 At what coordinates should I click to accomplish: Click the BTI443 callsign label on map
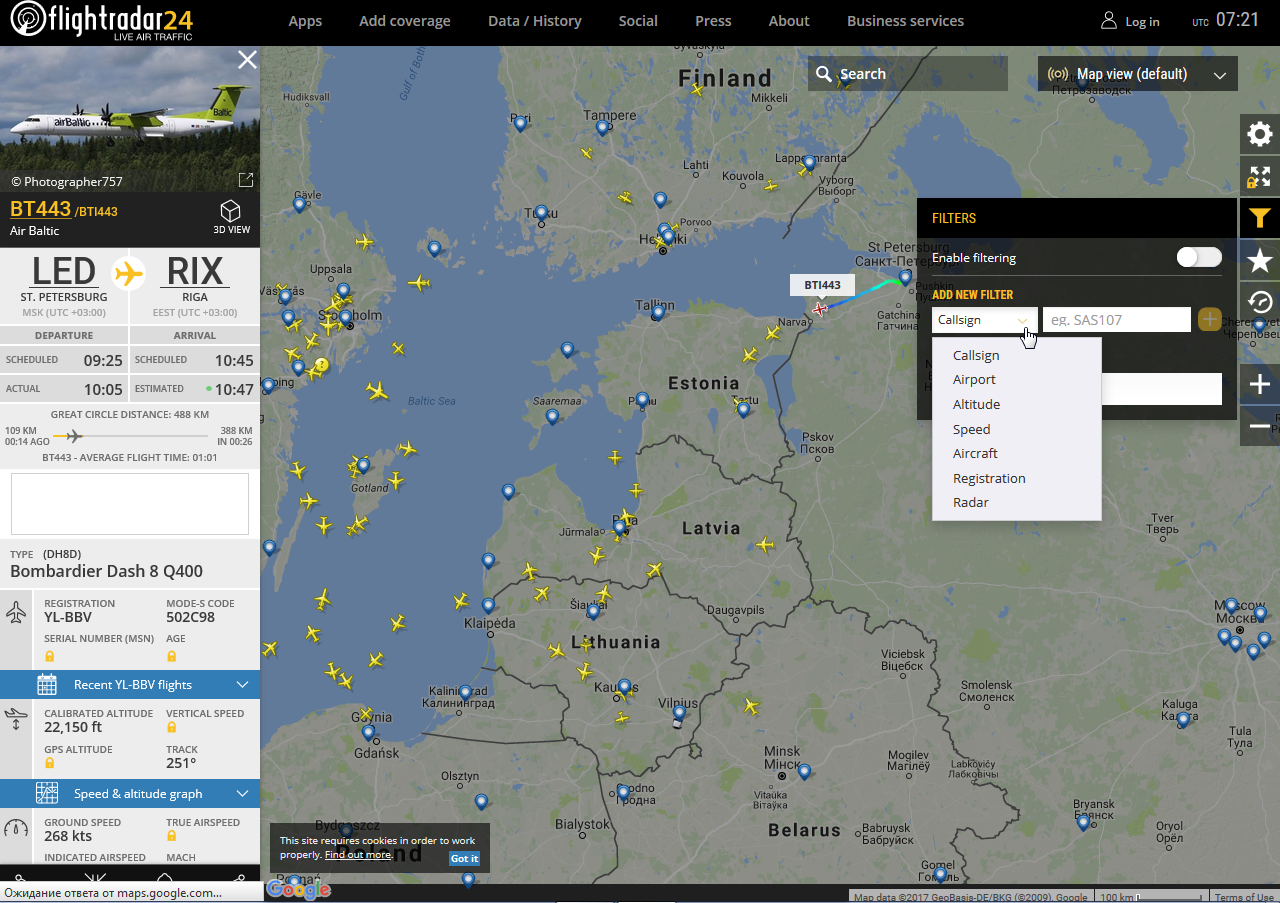822,285
